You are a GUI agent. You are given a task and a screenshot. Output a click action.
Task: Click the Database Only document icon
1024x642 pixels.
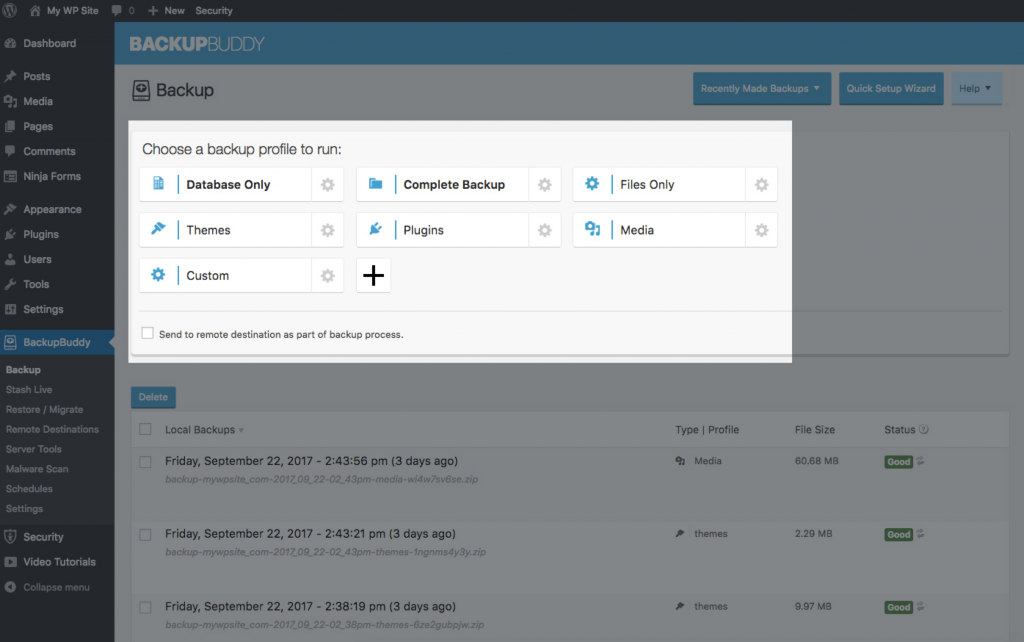click(x=159, y=184)
